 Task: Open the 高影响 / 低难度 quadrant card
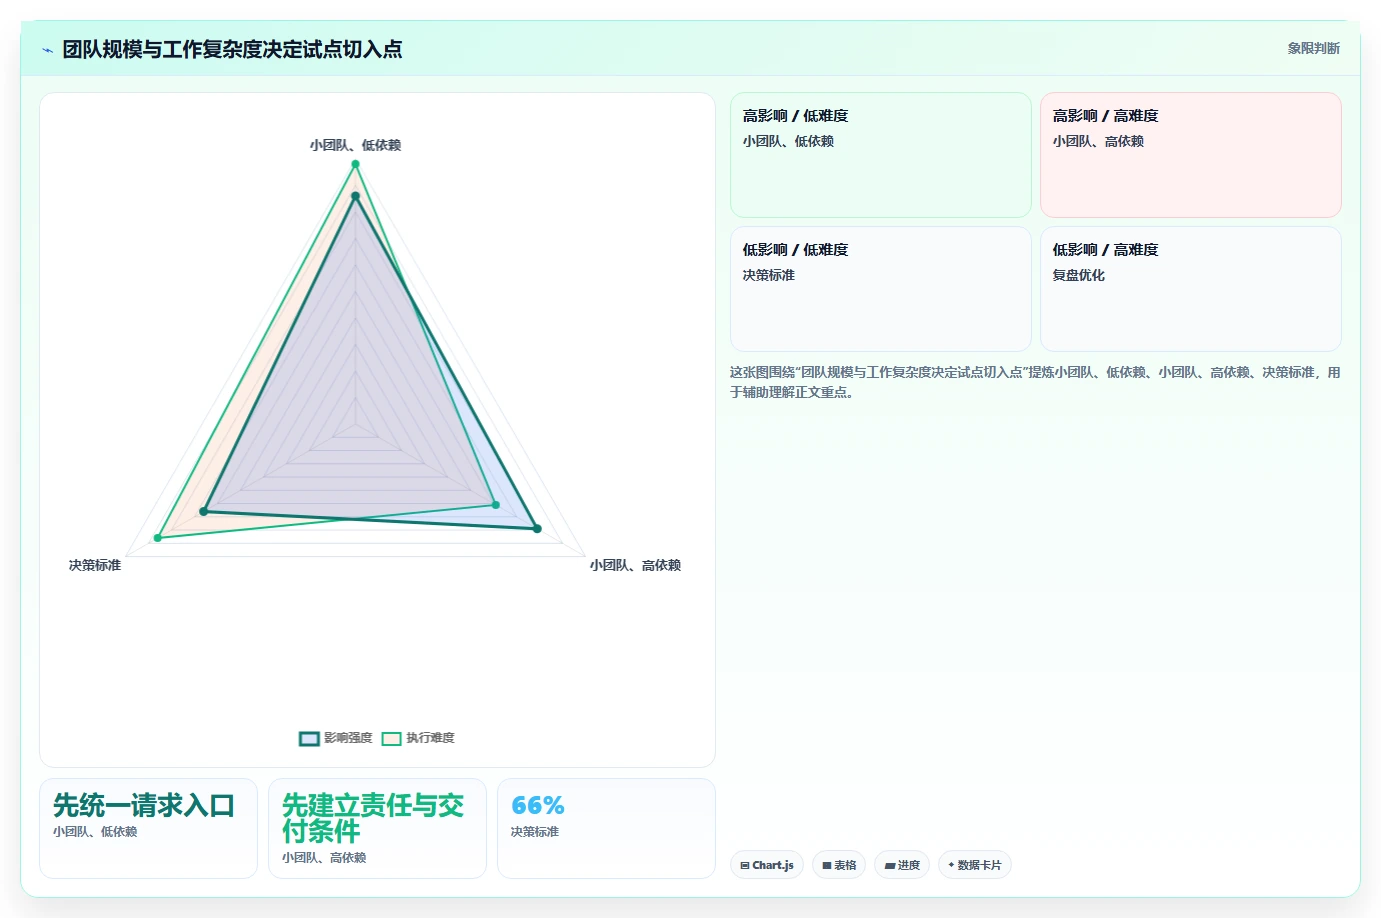881,155
